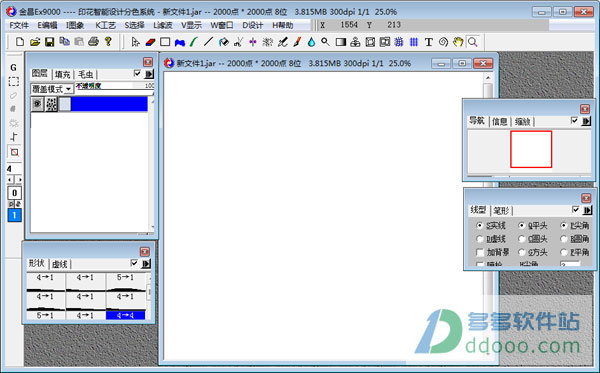600x373 pixels.
Task: Expand the layers panel flyout arrow menu
Action: point(149,74)
